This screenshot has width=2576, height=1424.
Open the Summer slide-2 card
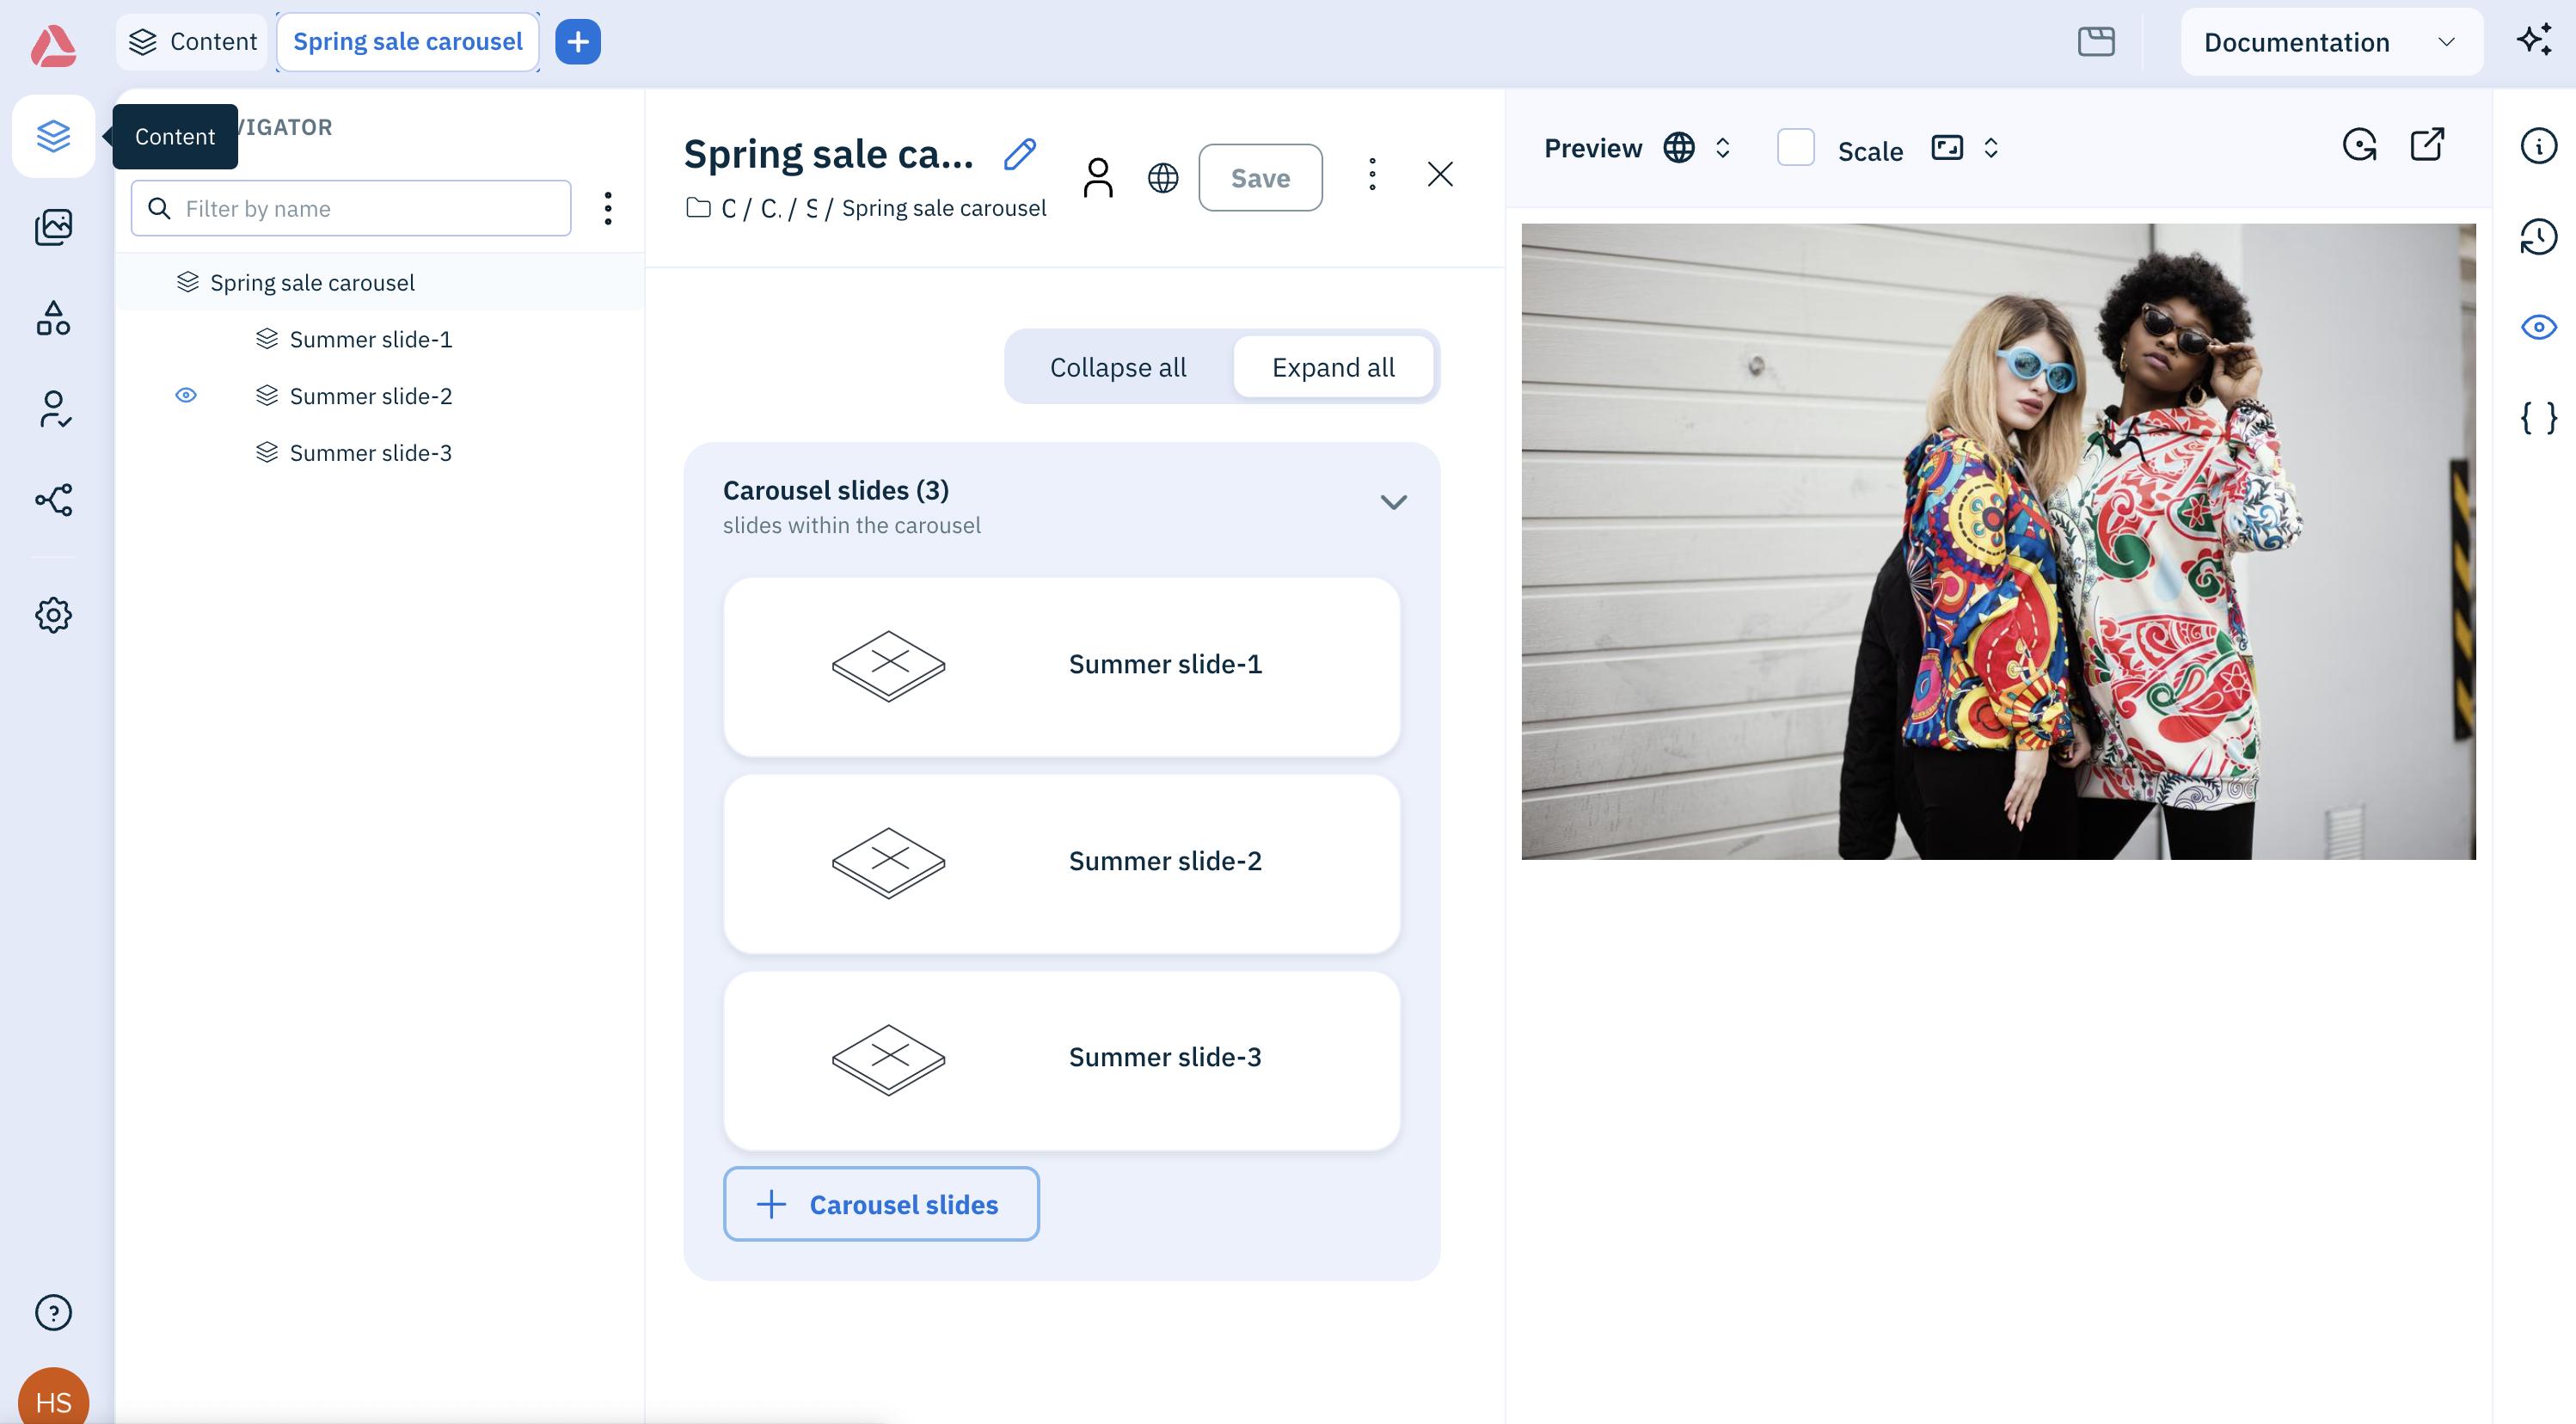1061,863
